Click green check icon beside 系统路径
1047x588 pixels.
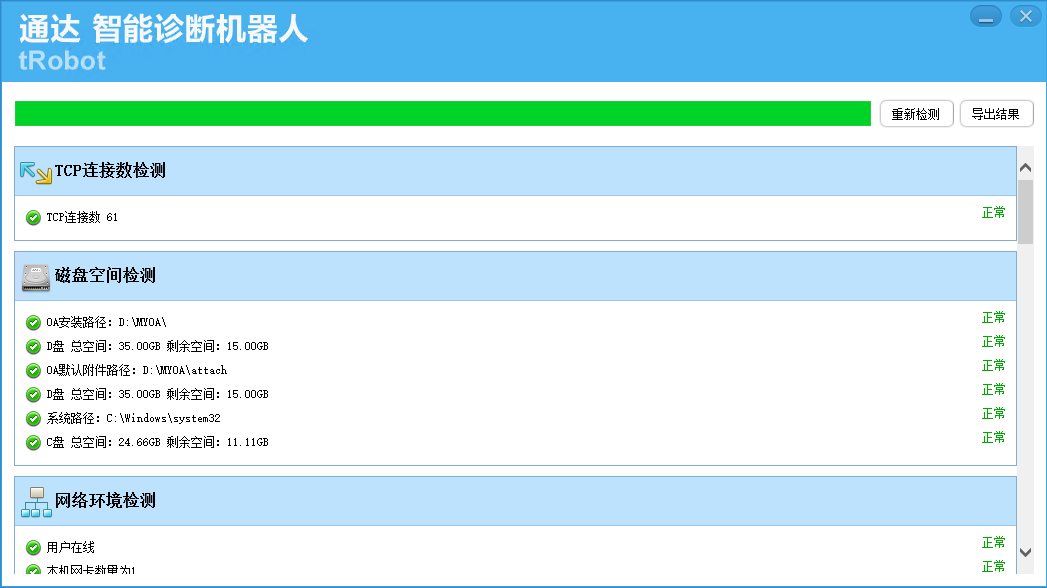point(33,419)
